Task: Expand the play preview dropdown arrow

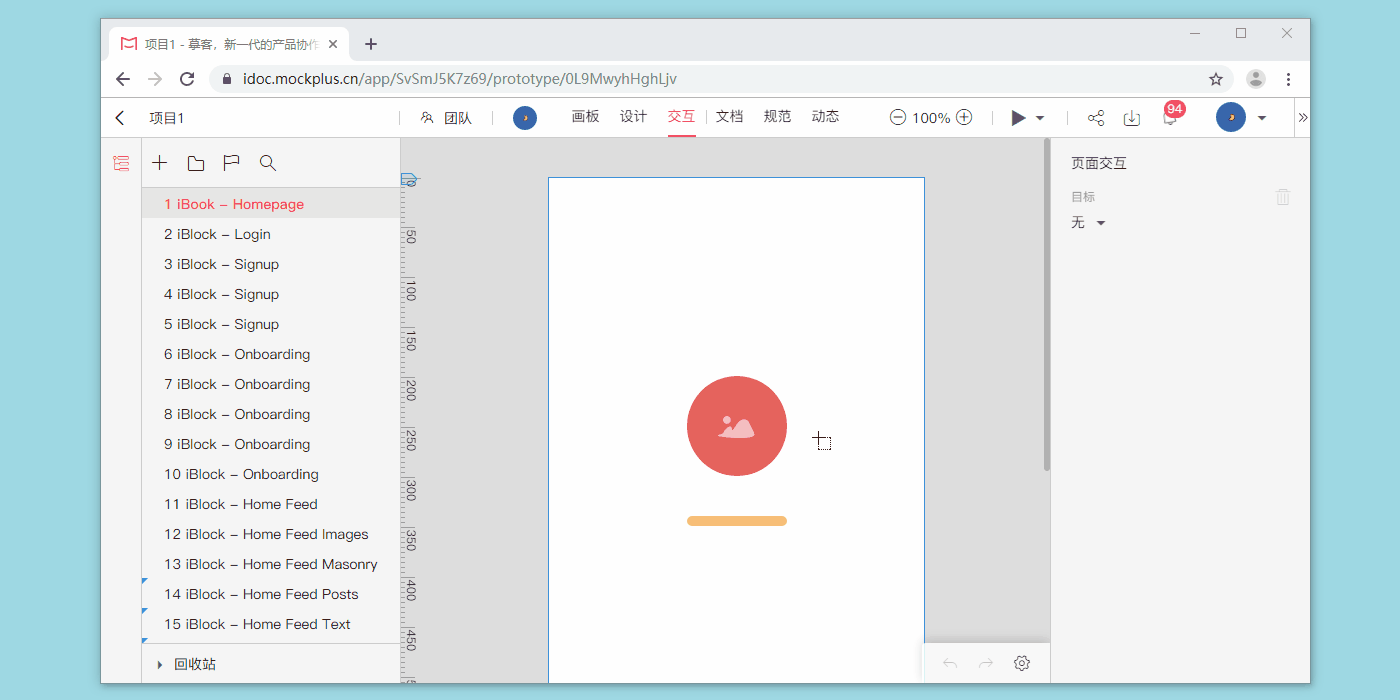Action: click(1040, 118)
